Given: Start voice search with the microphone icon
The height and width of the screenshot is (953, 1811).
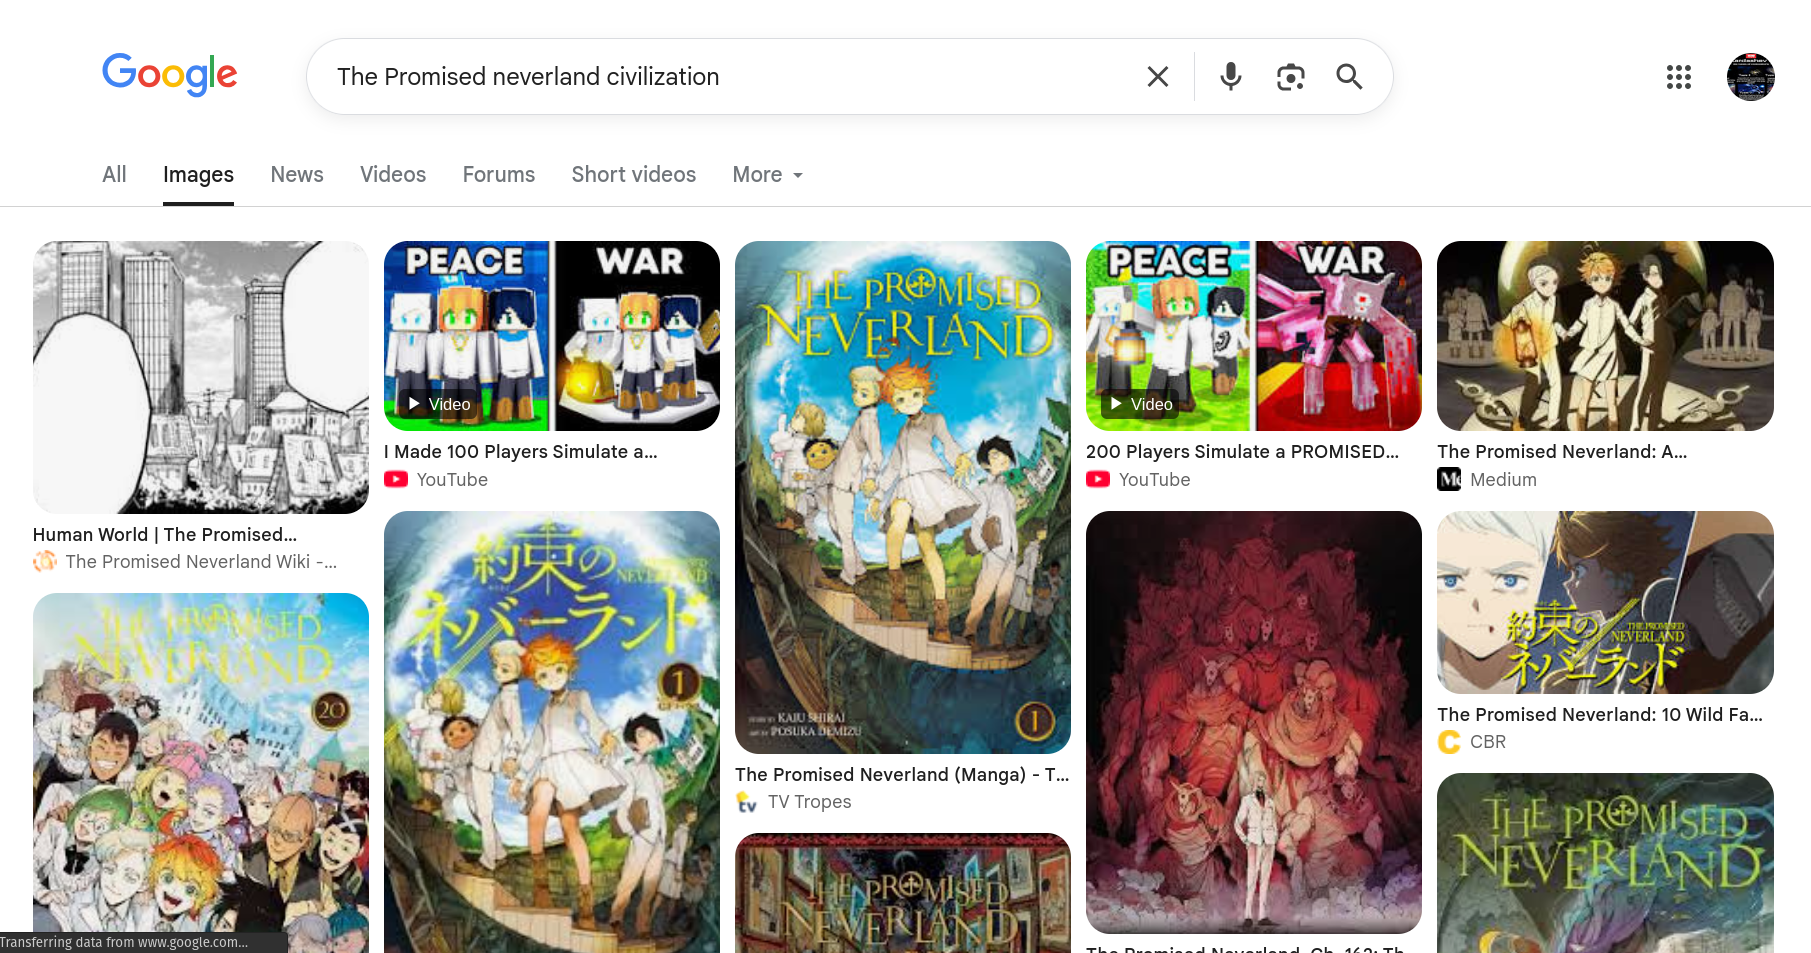Looking at the screenshot, I should (x=1231, y=77).
